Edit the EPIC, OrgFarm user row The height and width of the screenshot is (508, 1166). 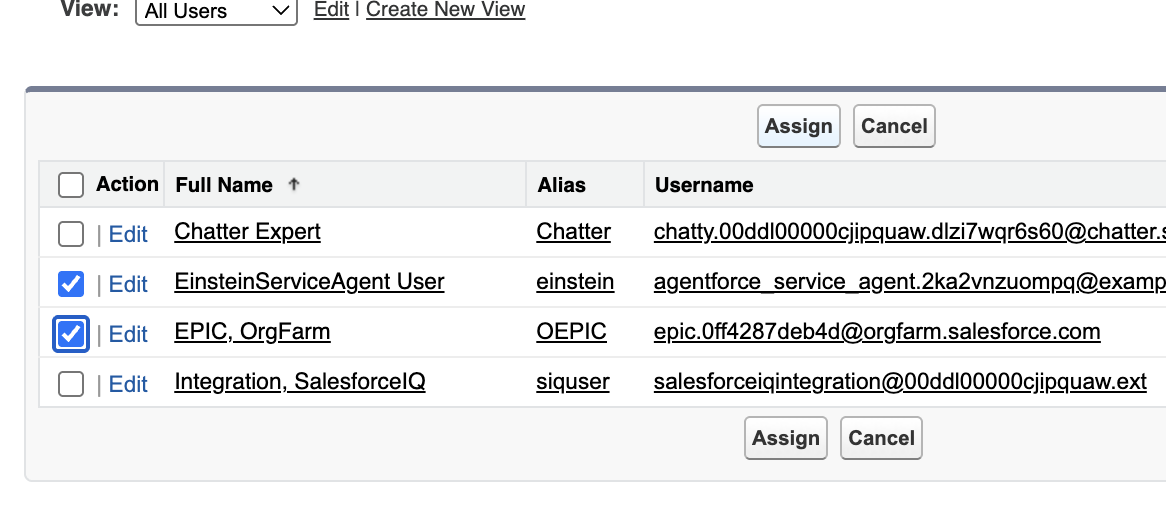click(128, 334)
